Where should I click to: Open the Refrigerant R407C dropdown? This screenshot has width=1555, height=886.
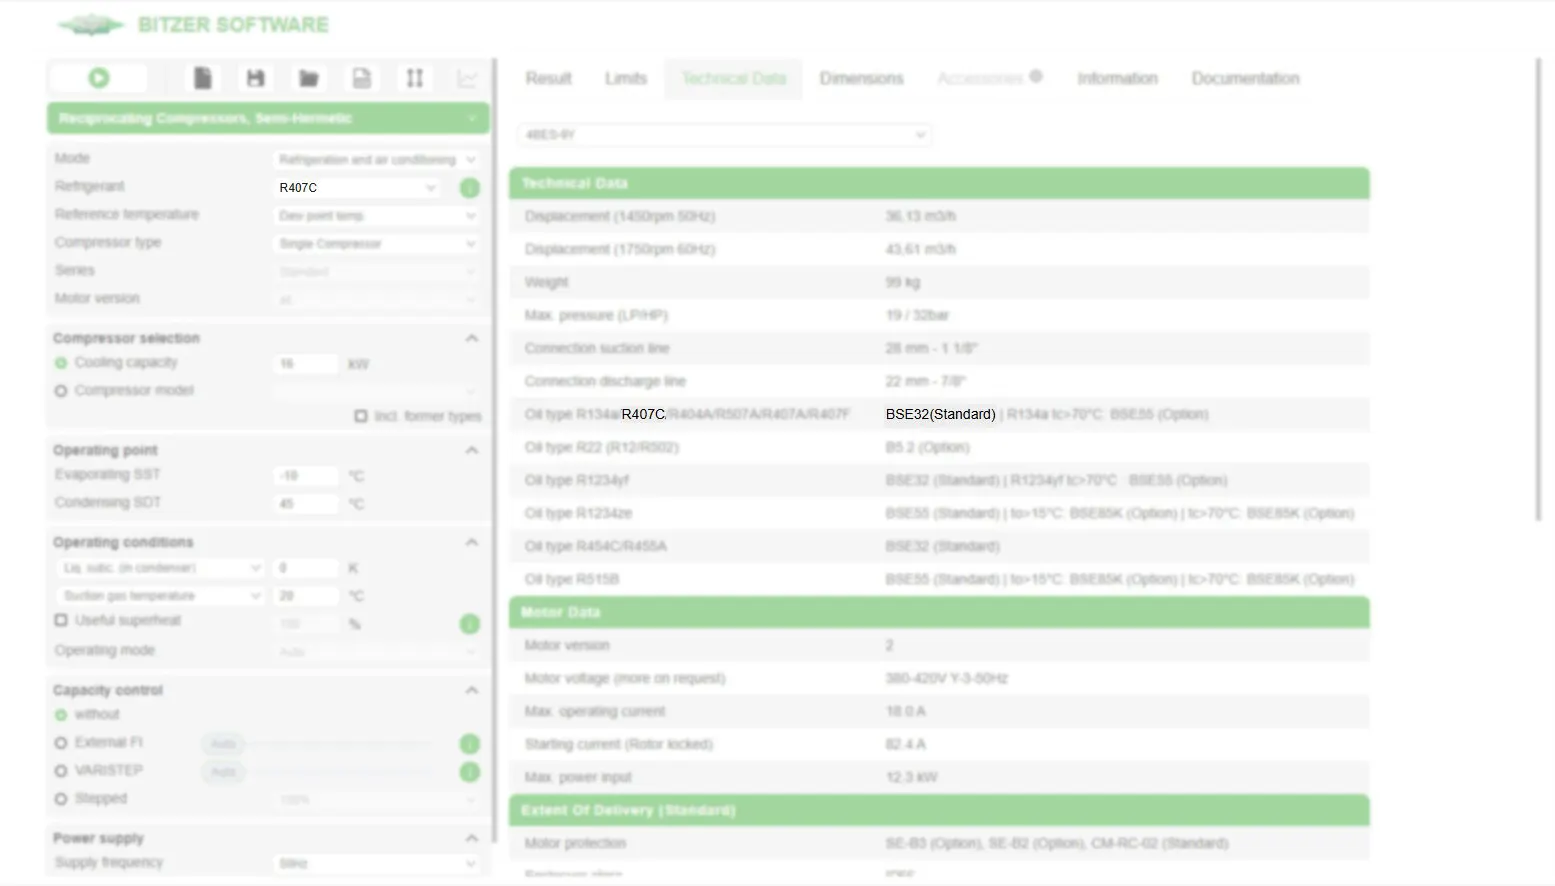point(357,187)
